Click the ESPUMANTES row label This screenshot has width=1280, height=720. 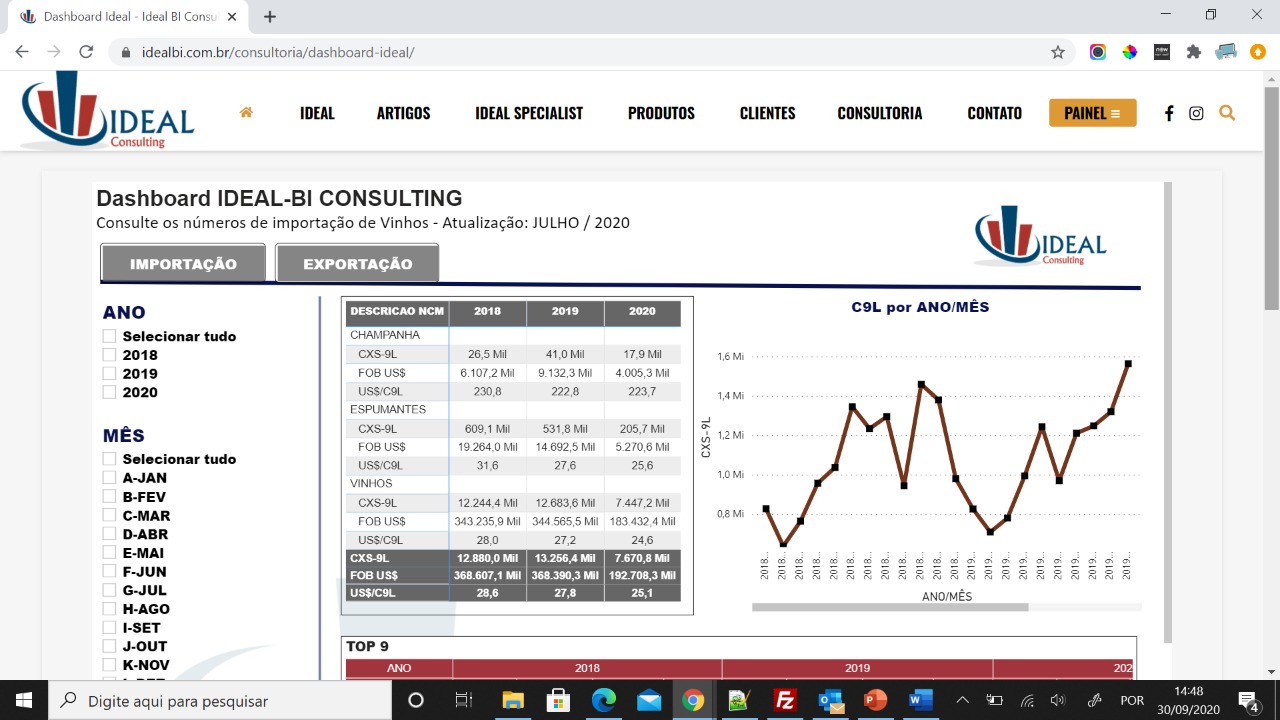[x=388, y=409]
